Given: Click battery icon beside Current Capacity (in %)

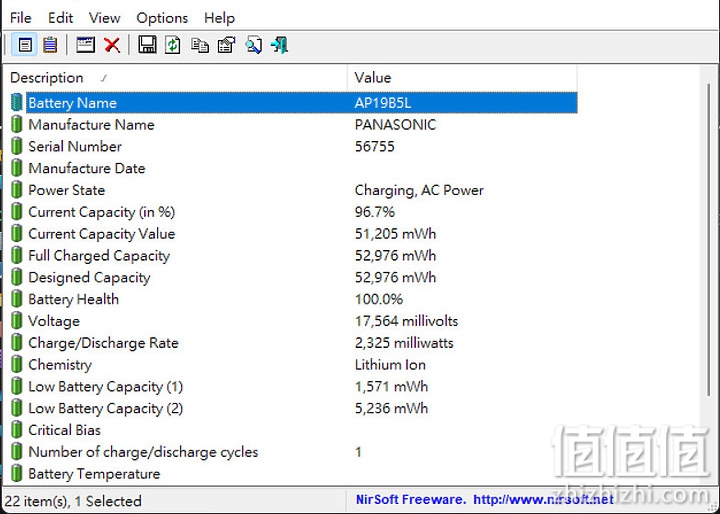Looking at the screenshot, I should click(17, 212).
